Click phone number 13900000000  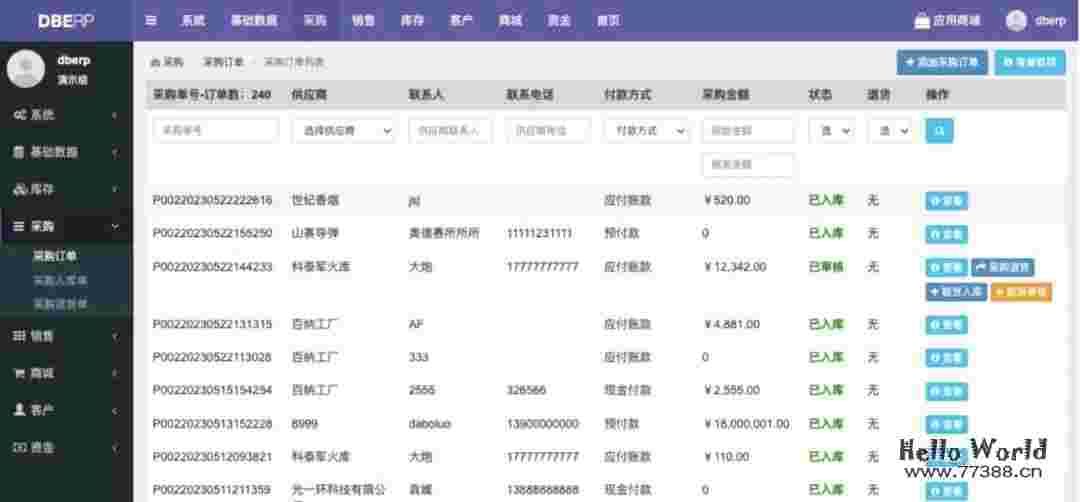point(542,423)
